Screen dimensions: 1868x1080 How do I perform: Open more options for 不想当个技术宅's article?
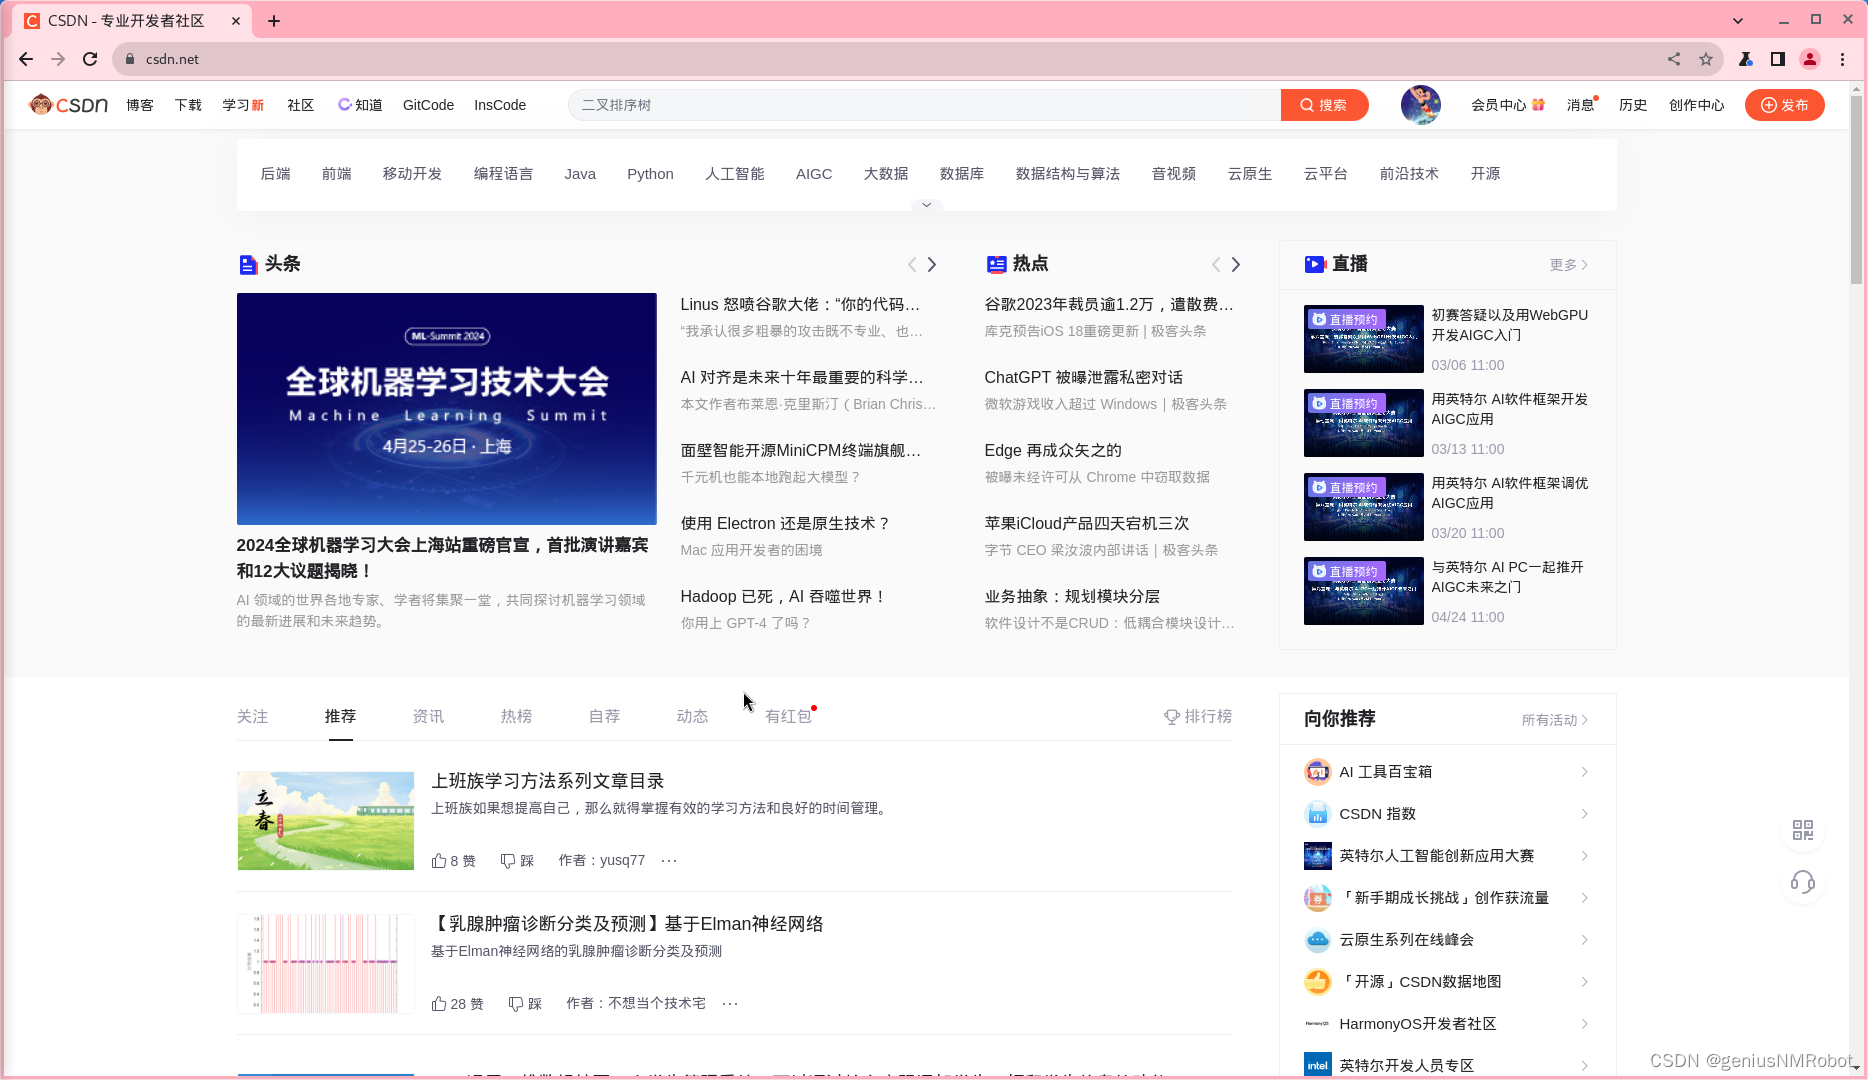[x=730, y=1004]
